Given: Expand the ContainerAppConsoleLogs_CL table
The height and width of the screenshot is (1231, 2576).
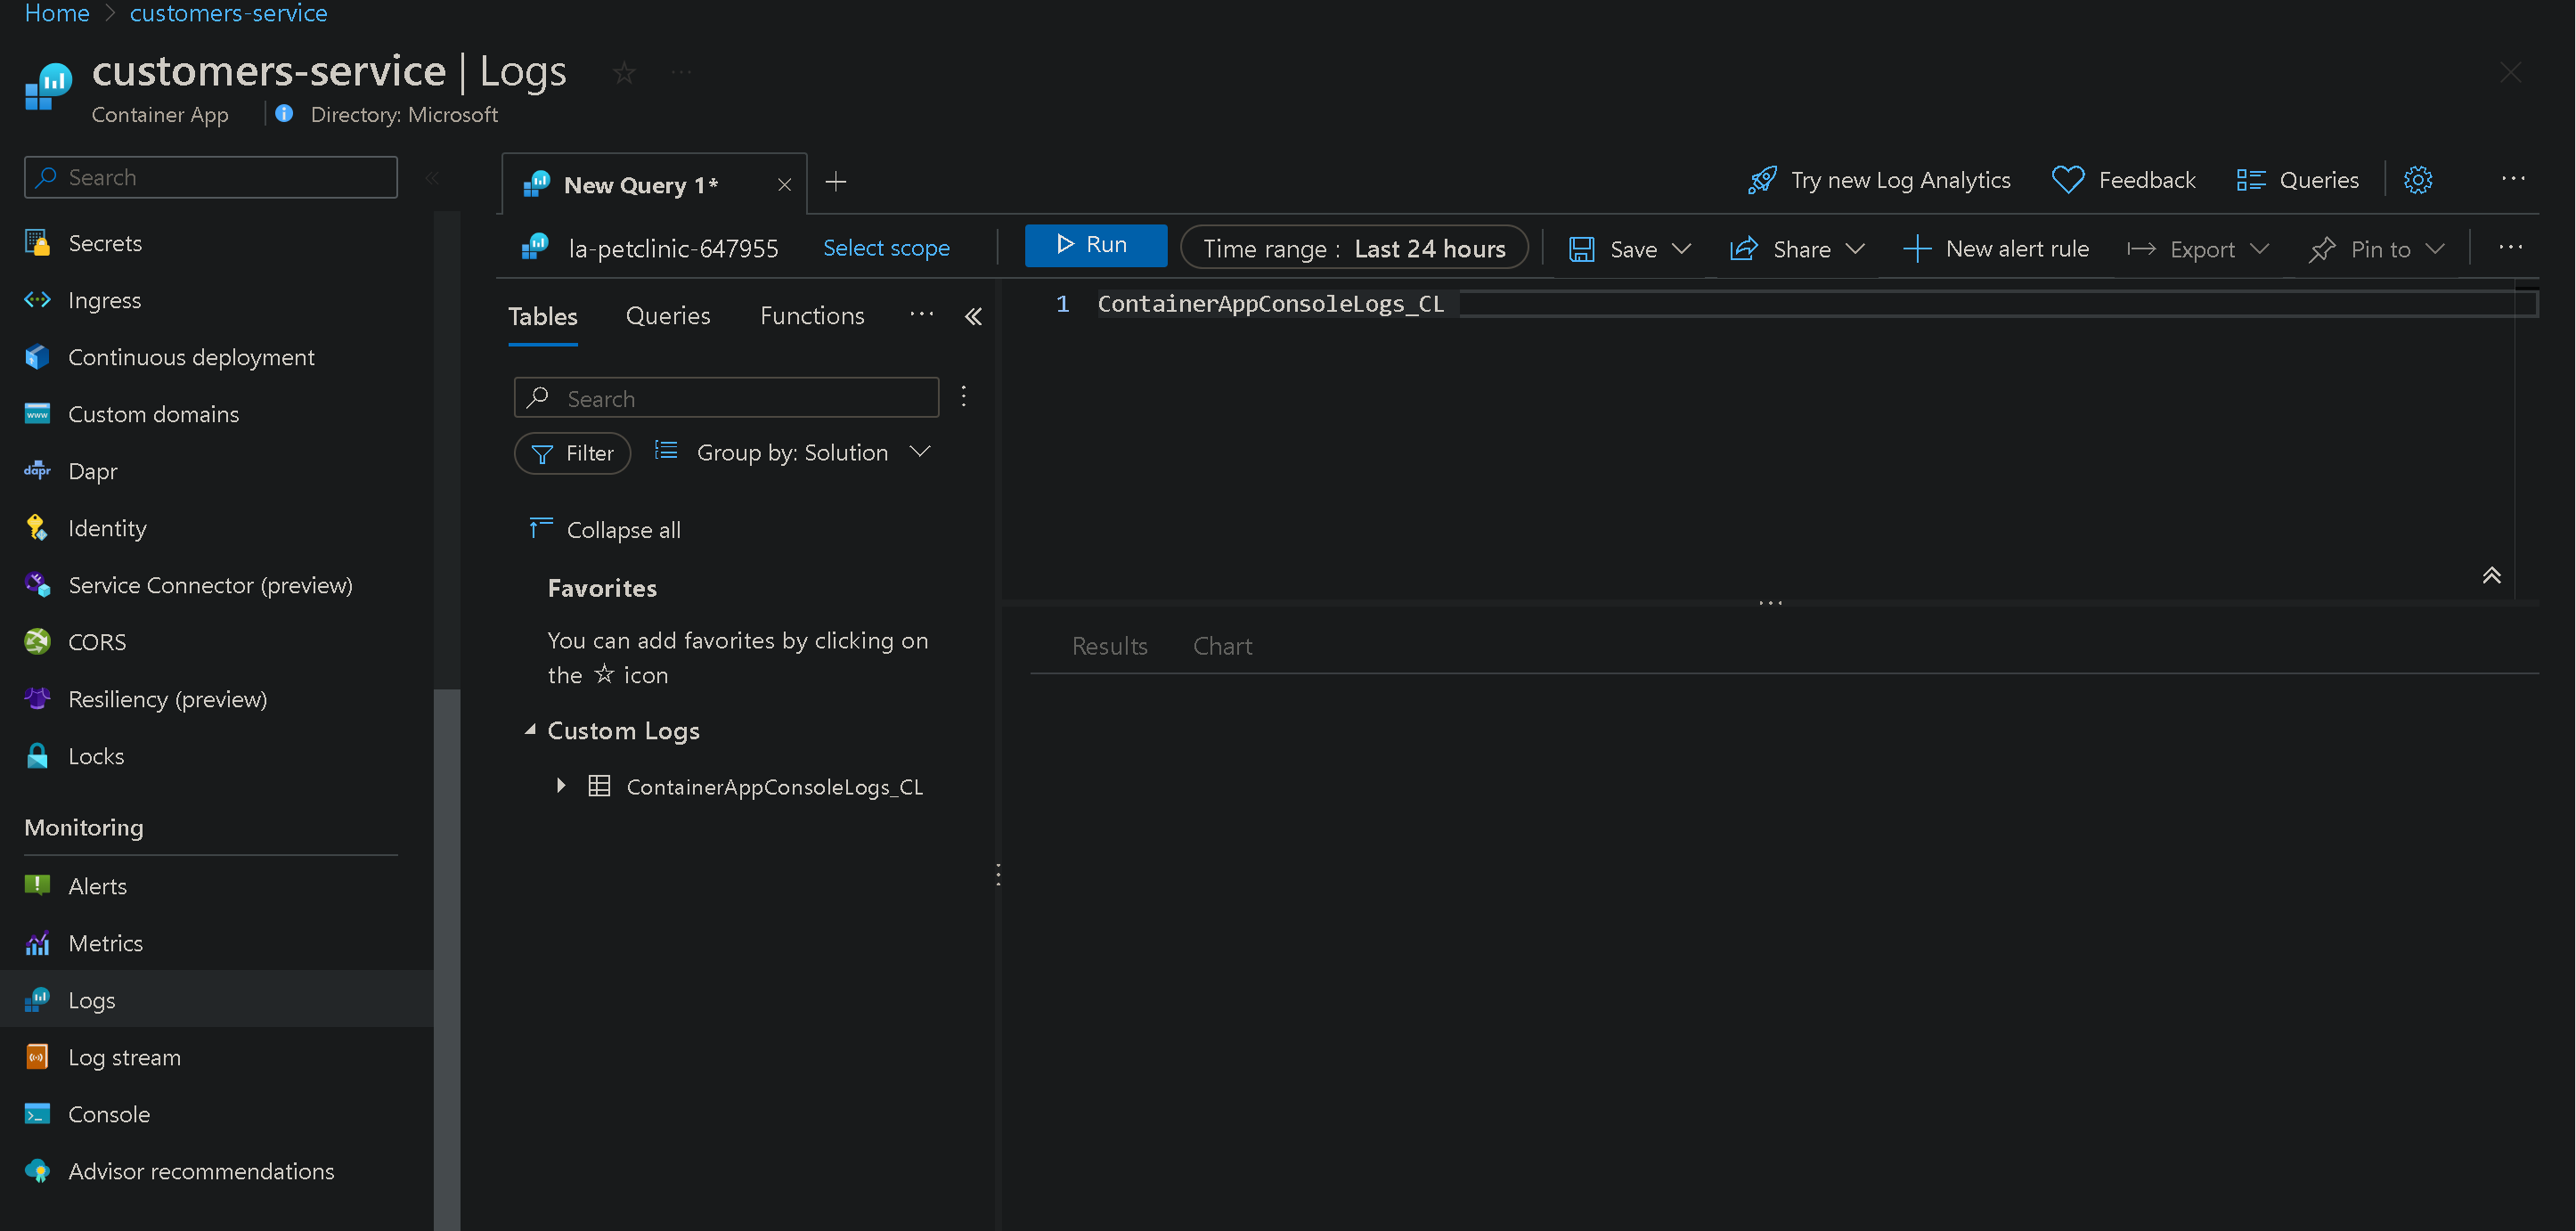Looking at the screenshot, I should click(x=561, y=786).
